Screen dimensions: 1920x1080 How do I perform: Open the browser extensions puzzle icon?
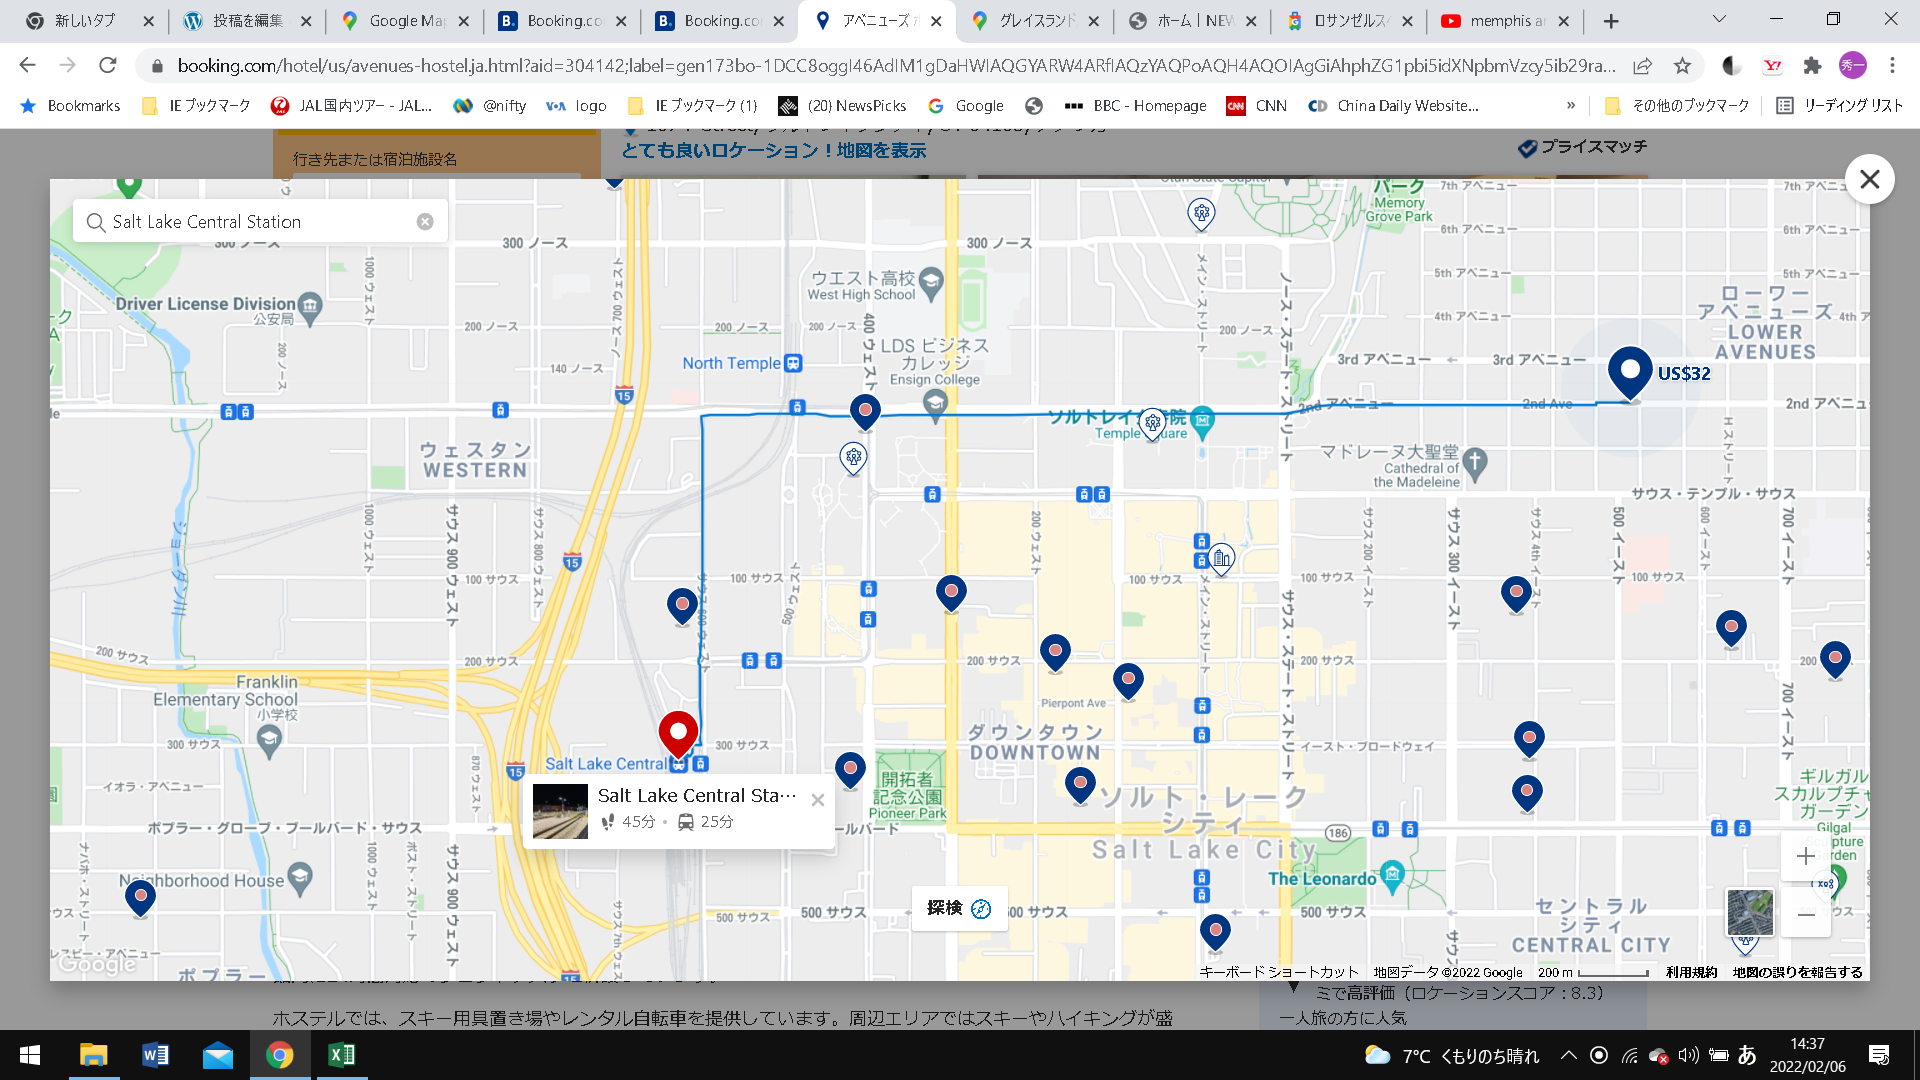coord(1812,66)
